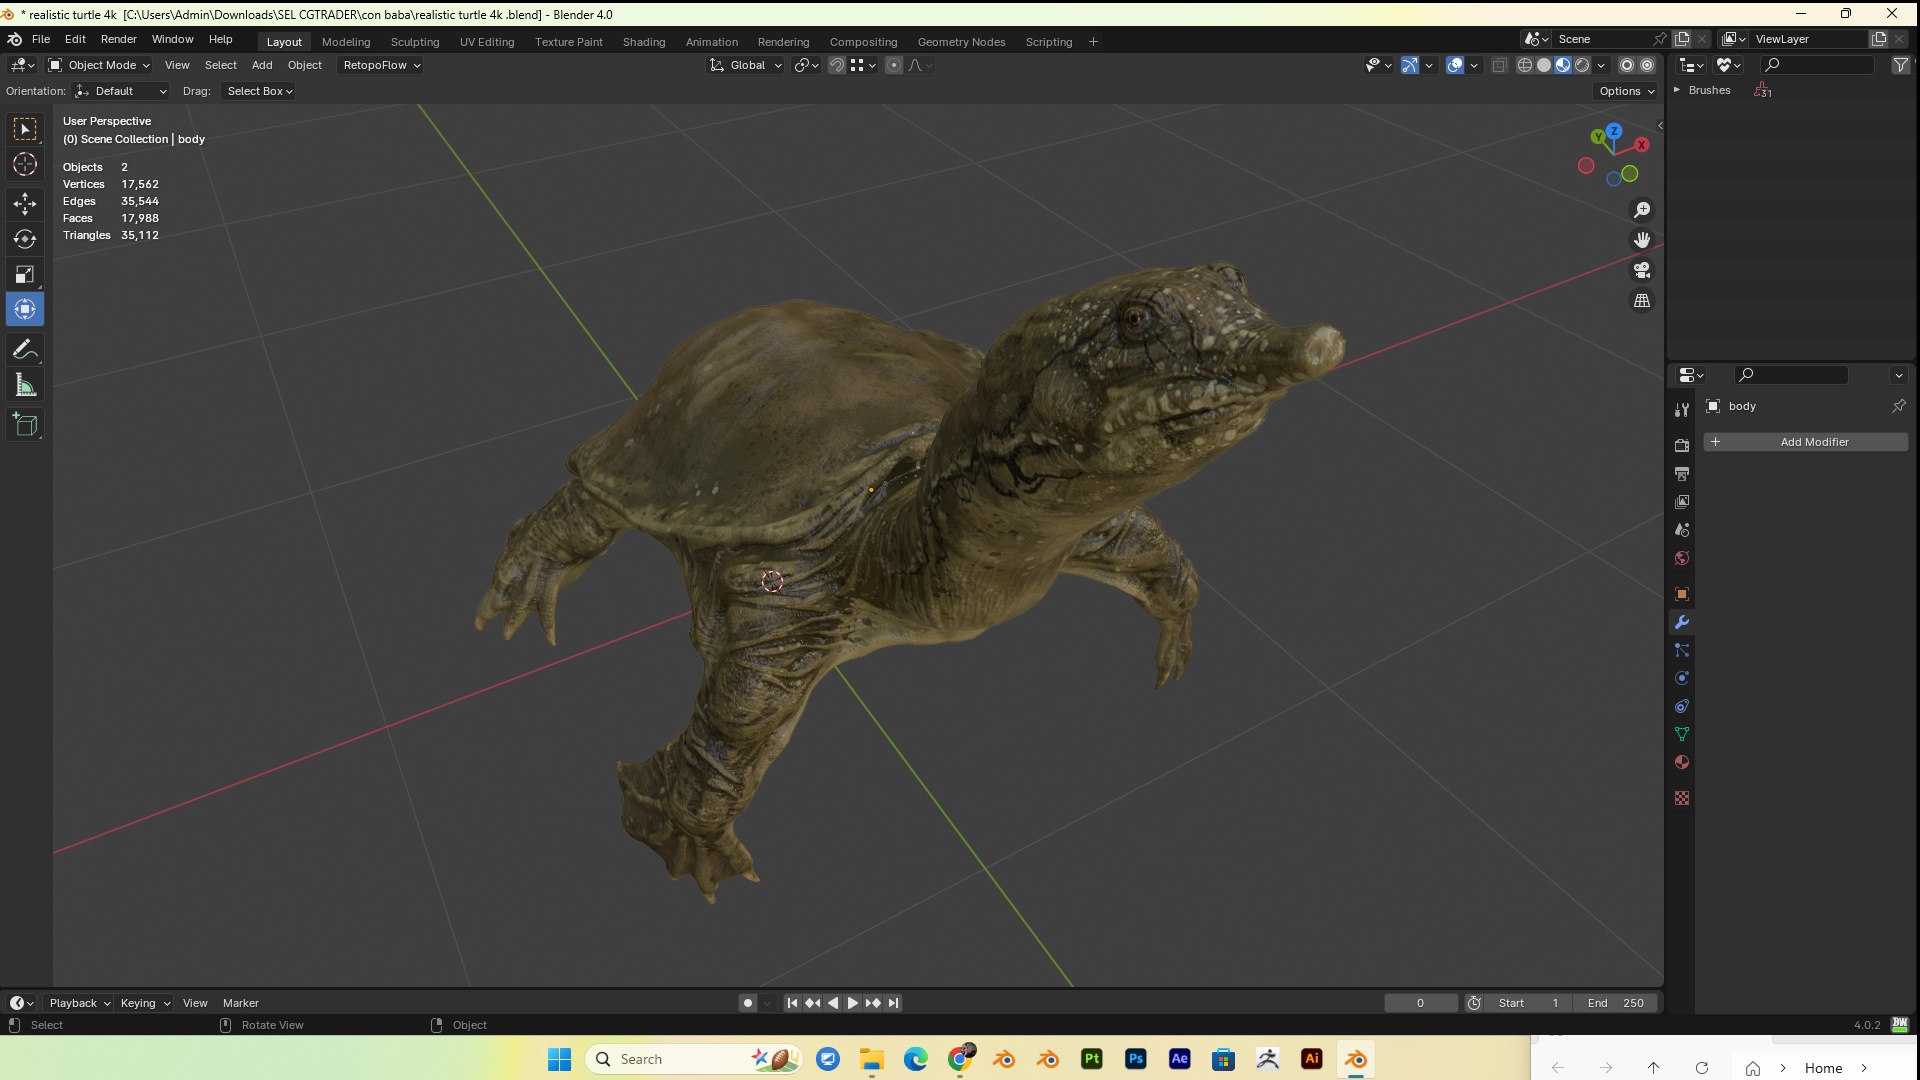
Task: Switch to the UV Editing workspace tab
Action: tap(487, 42)
